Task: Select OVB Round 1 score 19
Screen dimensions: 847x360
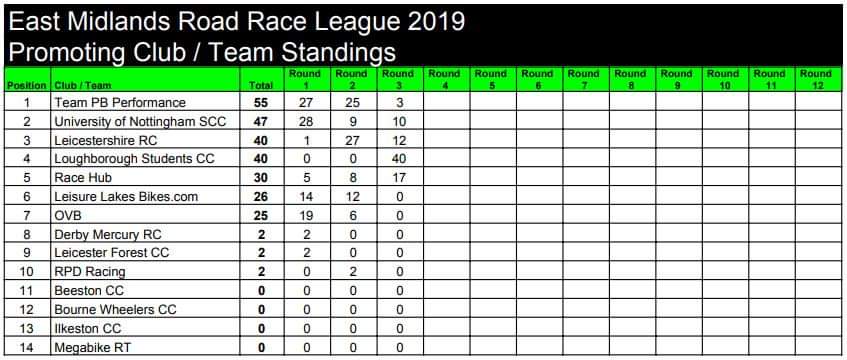Action: tap(306, 215)
